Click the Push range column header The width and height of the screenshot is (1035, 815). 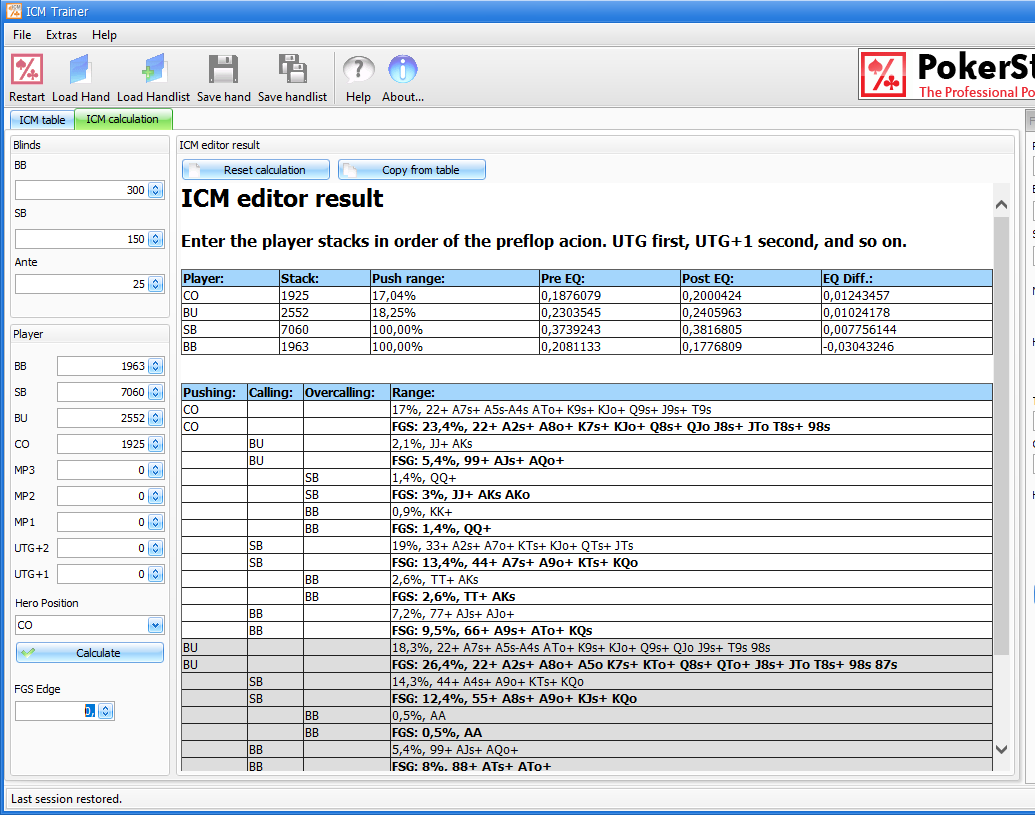pos(455,278)
